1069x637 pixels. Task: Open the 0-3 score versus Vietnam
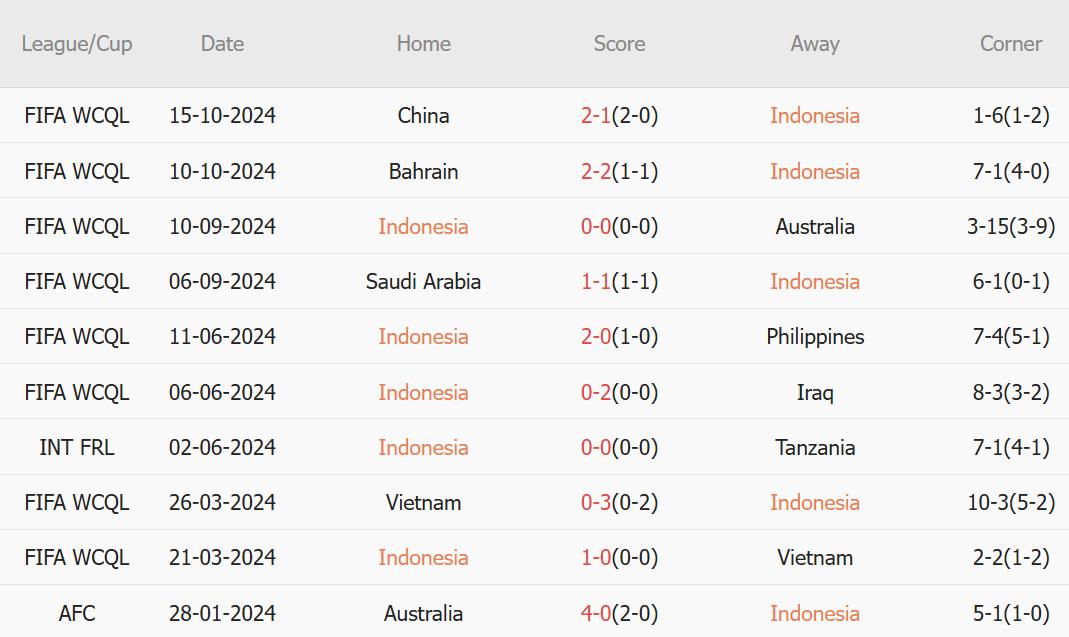point(596,503)
